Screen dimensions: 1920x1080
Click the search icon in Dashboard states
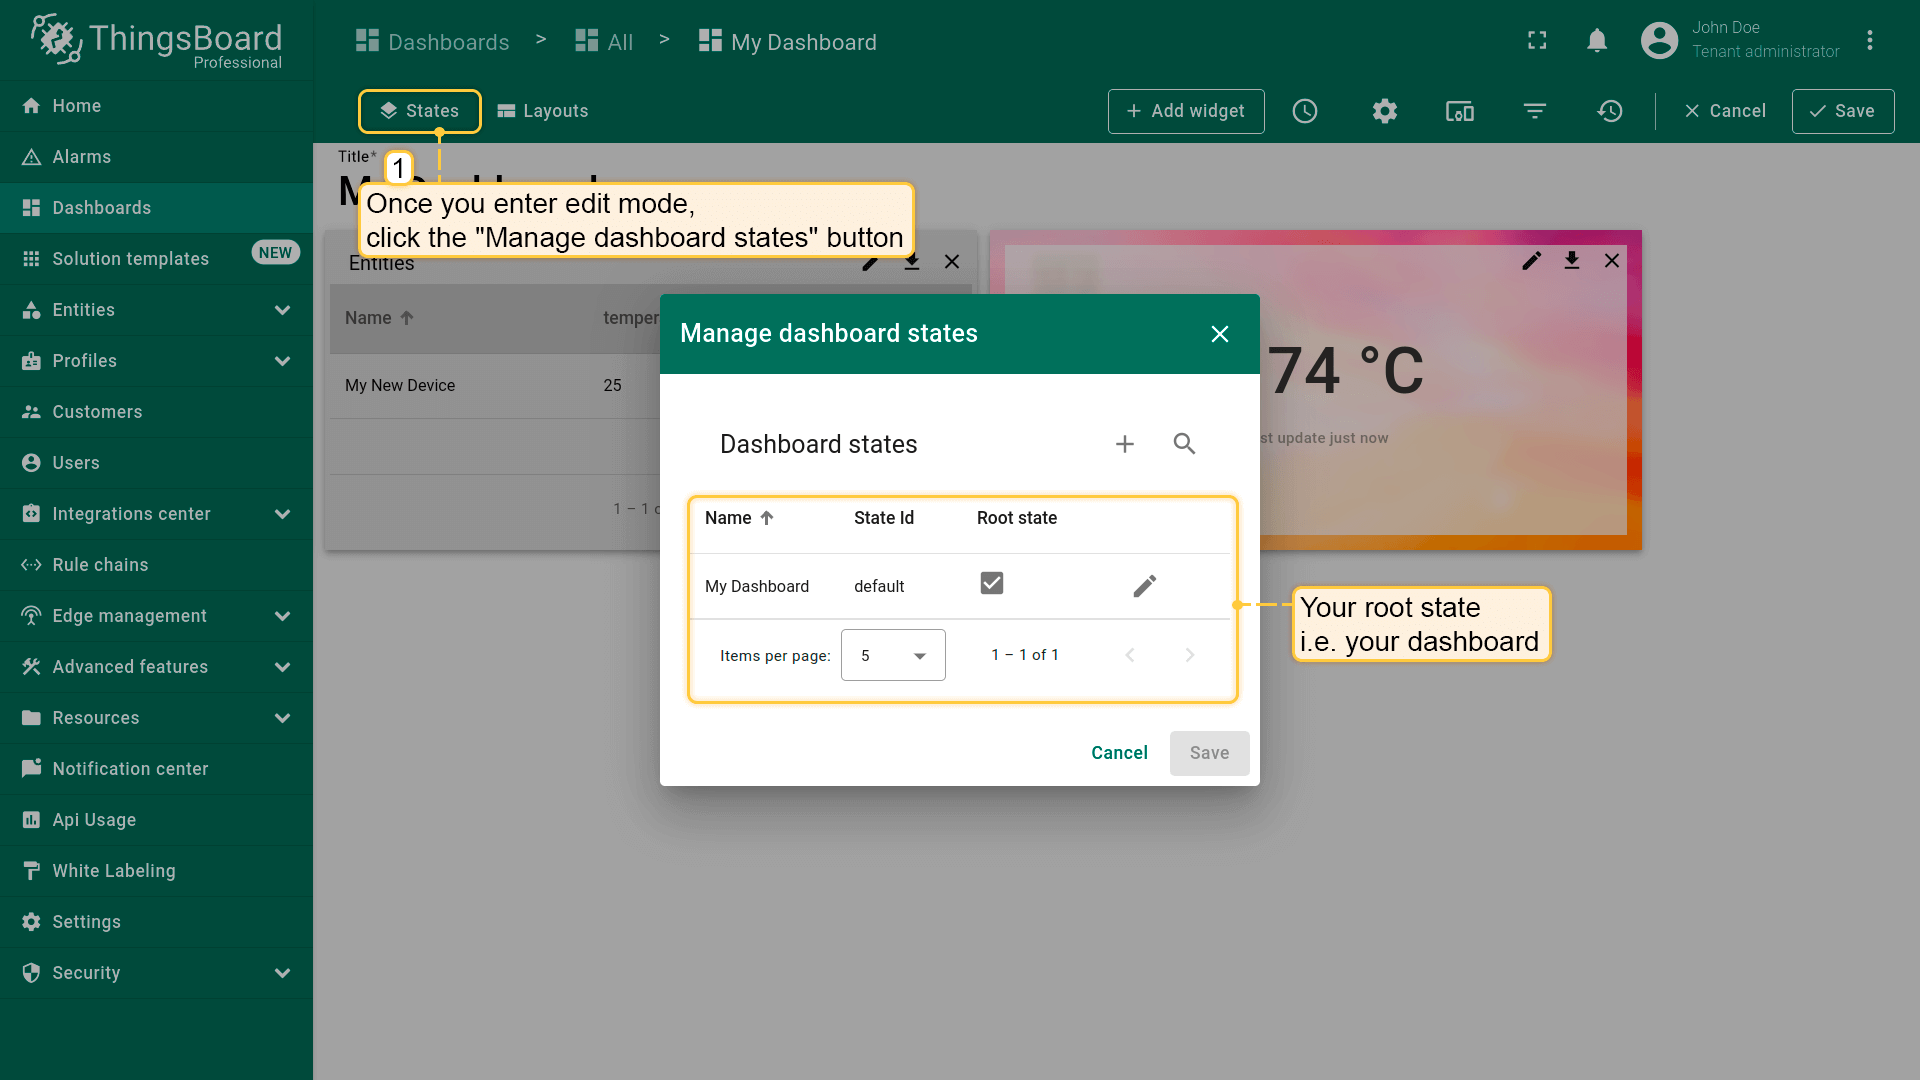point(1184,444)
